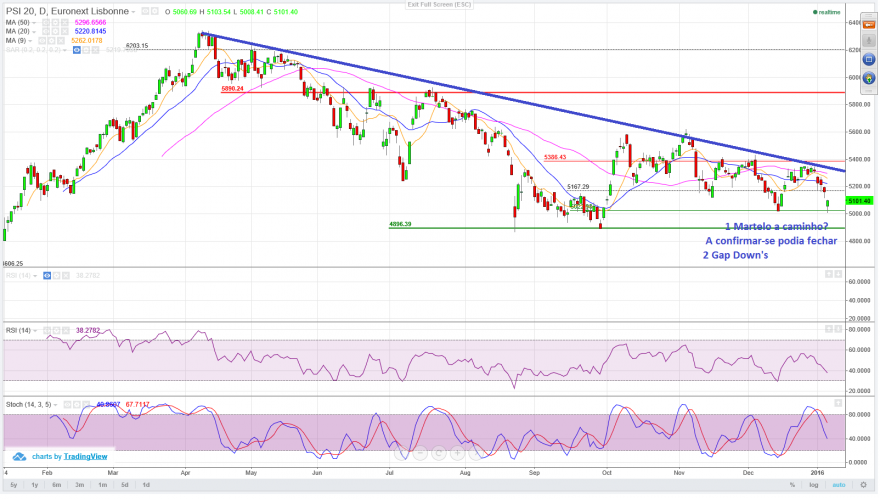
Task: Remove the RSI (14) showing purple 38.2782
Action: point(66,331)
